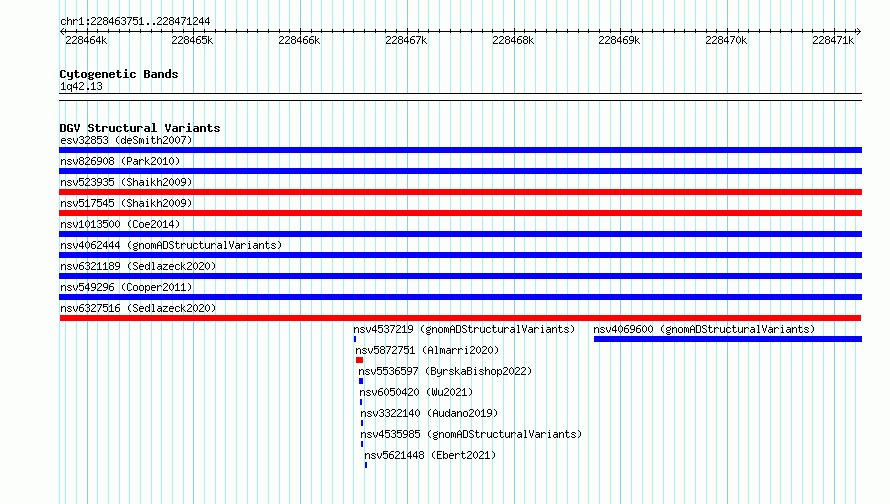Open variant nsv3322140 (Audano2019) label

429,413
